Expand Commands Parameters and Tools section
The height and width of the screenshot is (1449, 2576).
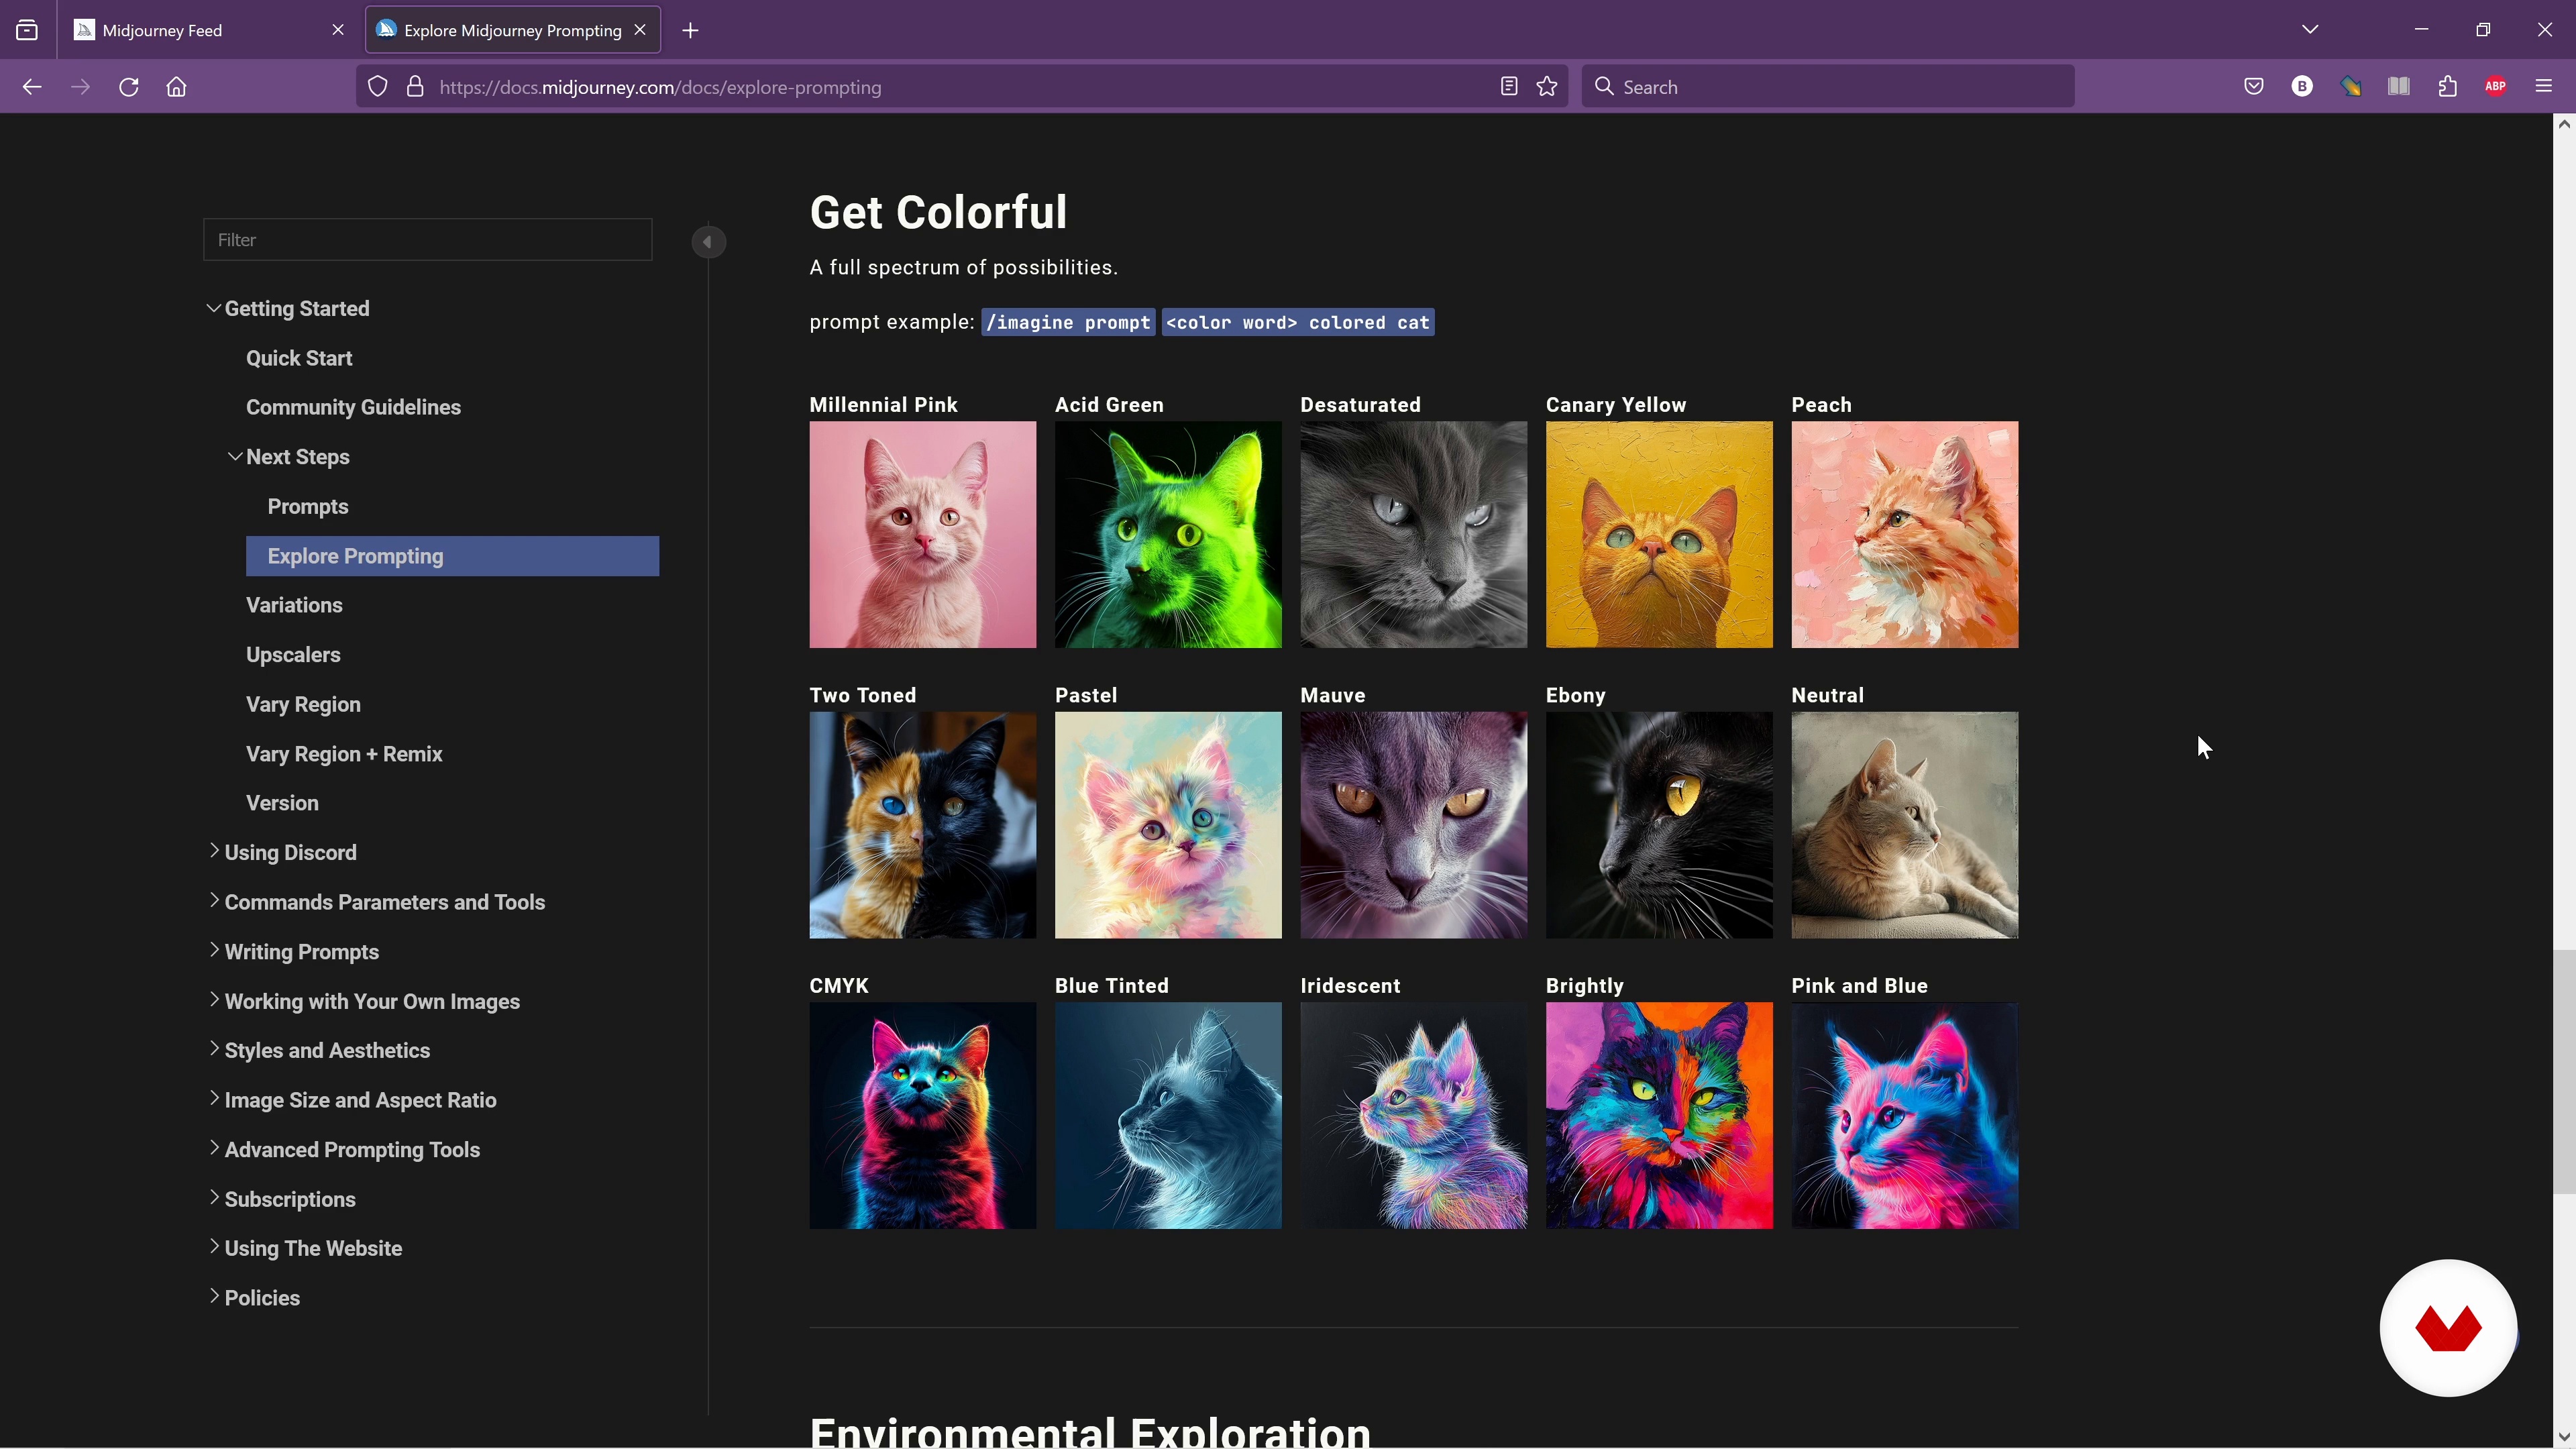(213, 901)
